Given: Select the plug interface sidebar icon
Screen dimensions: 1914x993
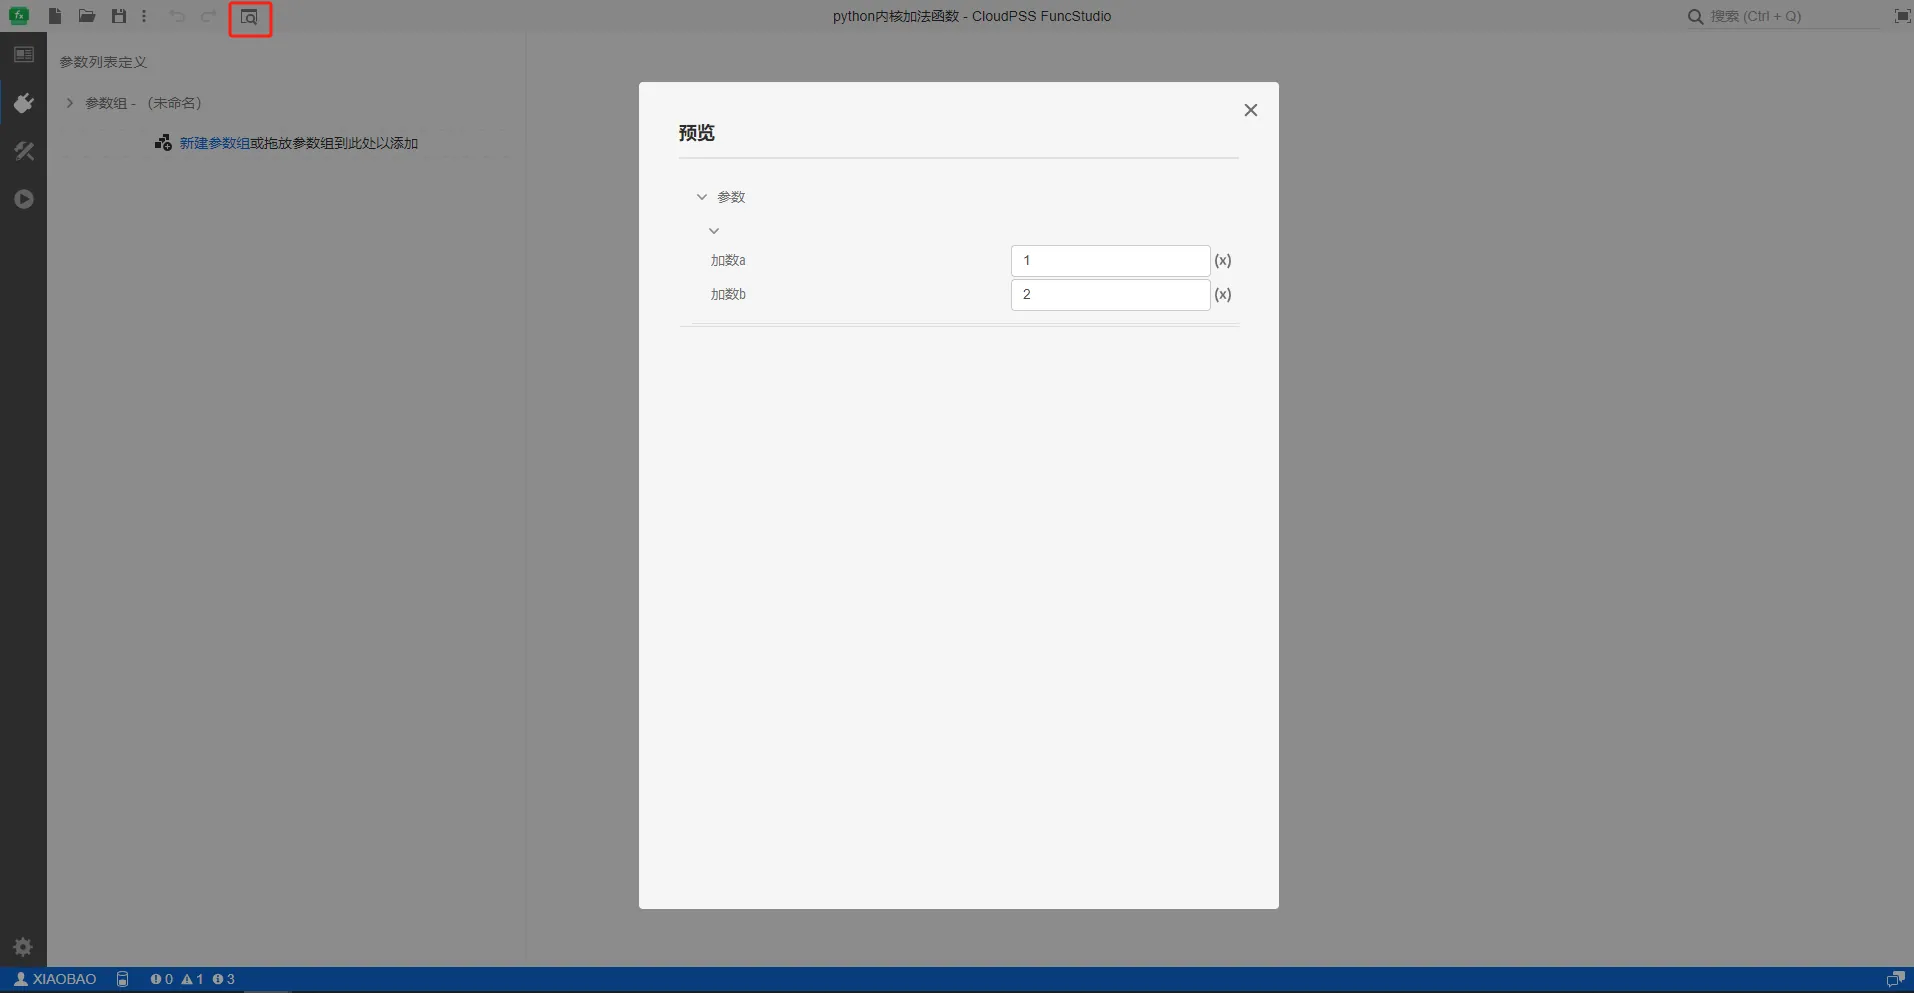Looking at the screenshot, I should point(24,103).
